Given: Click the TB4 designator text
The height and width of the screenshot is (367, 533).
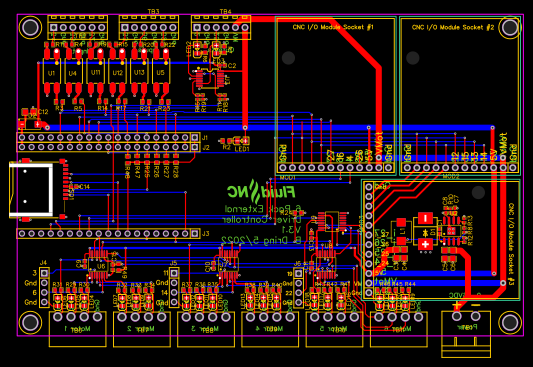Looking at the screenshot, I should pos(225,12).
